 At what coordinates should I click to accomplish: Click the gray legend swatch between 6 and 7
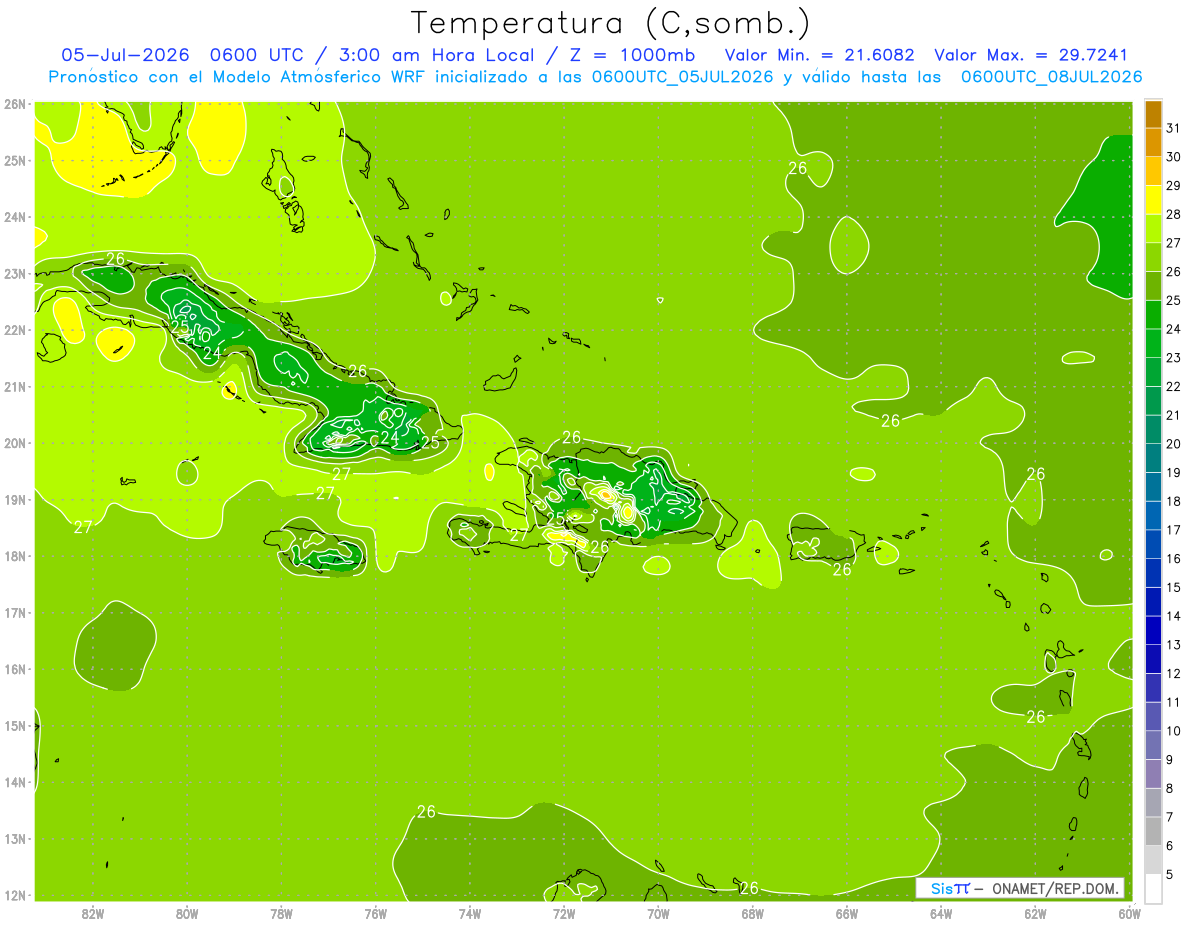(x=1153, y=831)
